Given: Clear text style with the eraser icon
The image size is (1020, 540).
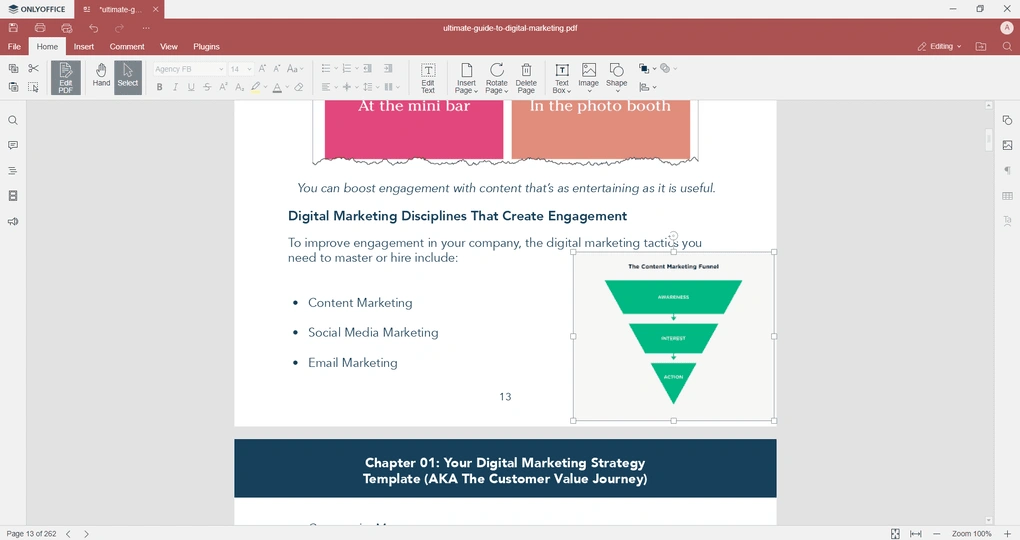Looking at the screenshot, I should tap(299, 87).
